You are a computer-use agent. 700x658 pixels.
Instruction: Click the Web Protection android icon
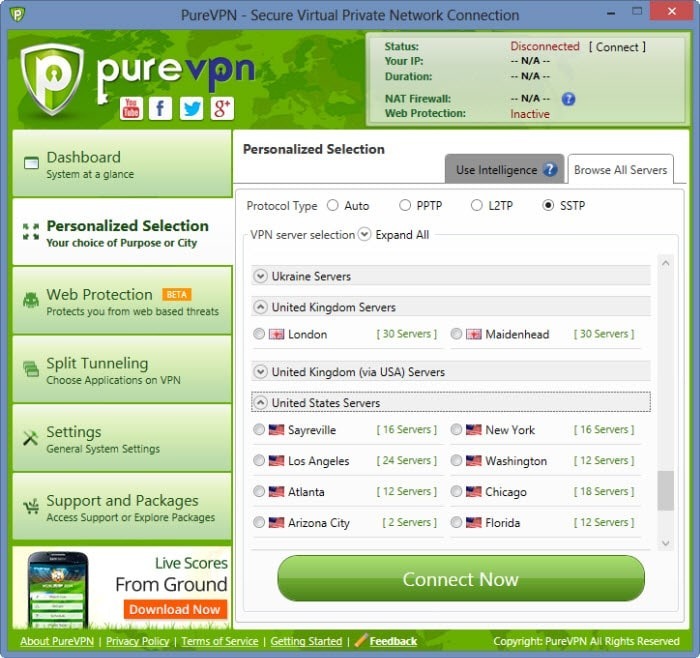[31, 300]
